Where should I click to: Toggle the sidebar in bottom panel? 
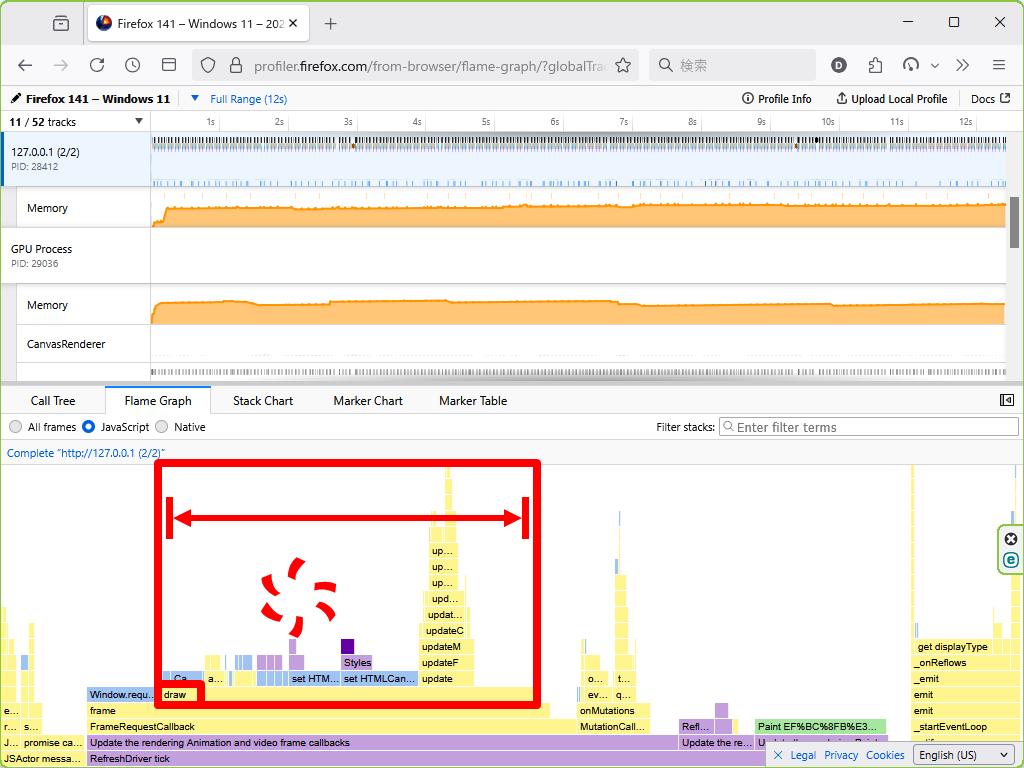click(x=1007, y=400)
